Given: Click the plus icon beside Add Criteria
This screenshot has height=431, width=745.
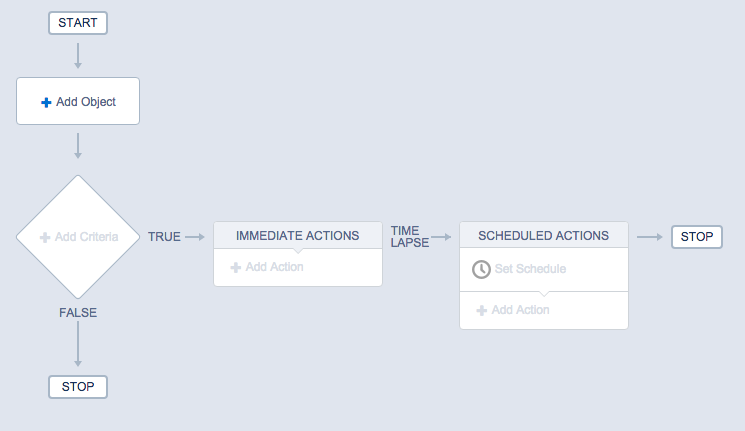Looking at the screenshot, I should (x=45, y=237).
